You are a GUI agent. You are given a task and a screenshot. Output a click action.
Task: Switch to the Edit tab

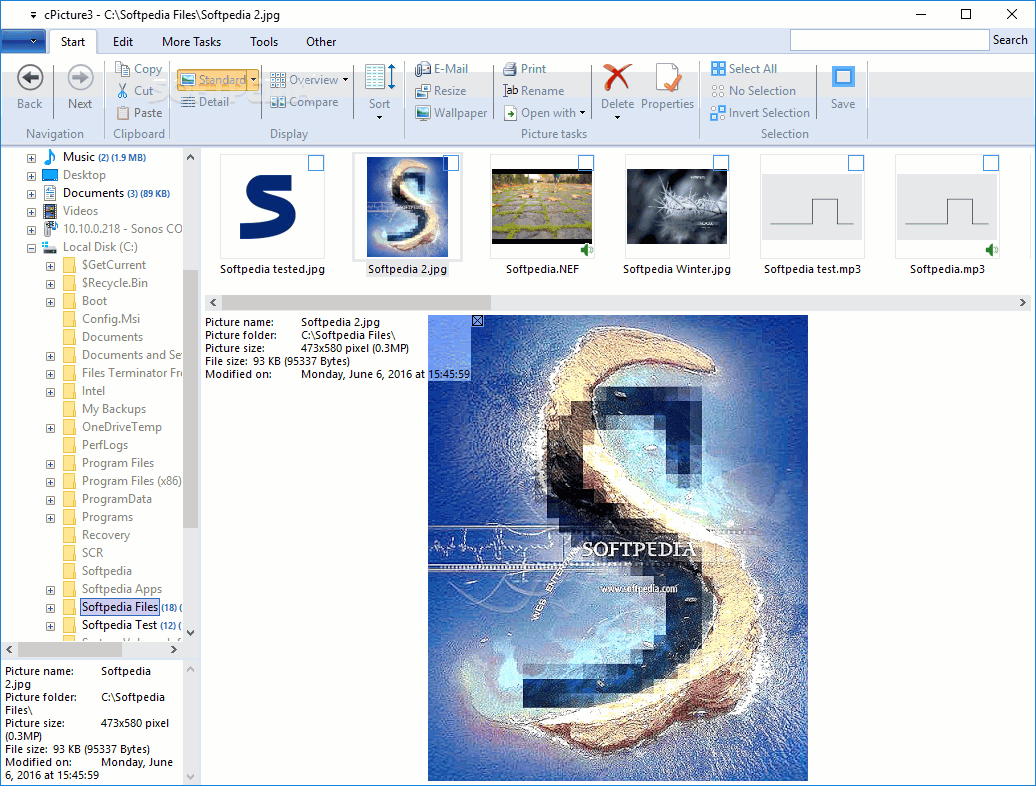pyautogui.click(x=123, y=42)
